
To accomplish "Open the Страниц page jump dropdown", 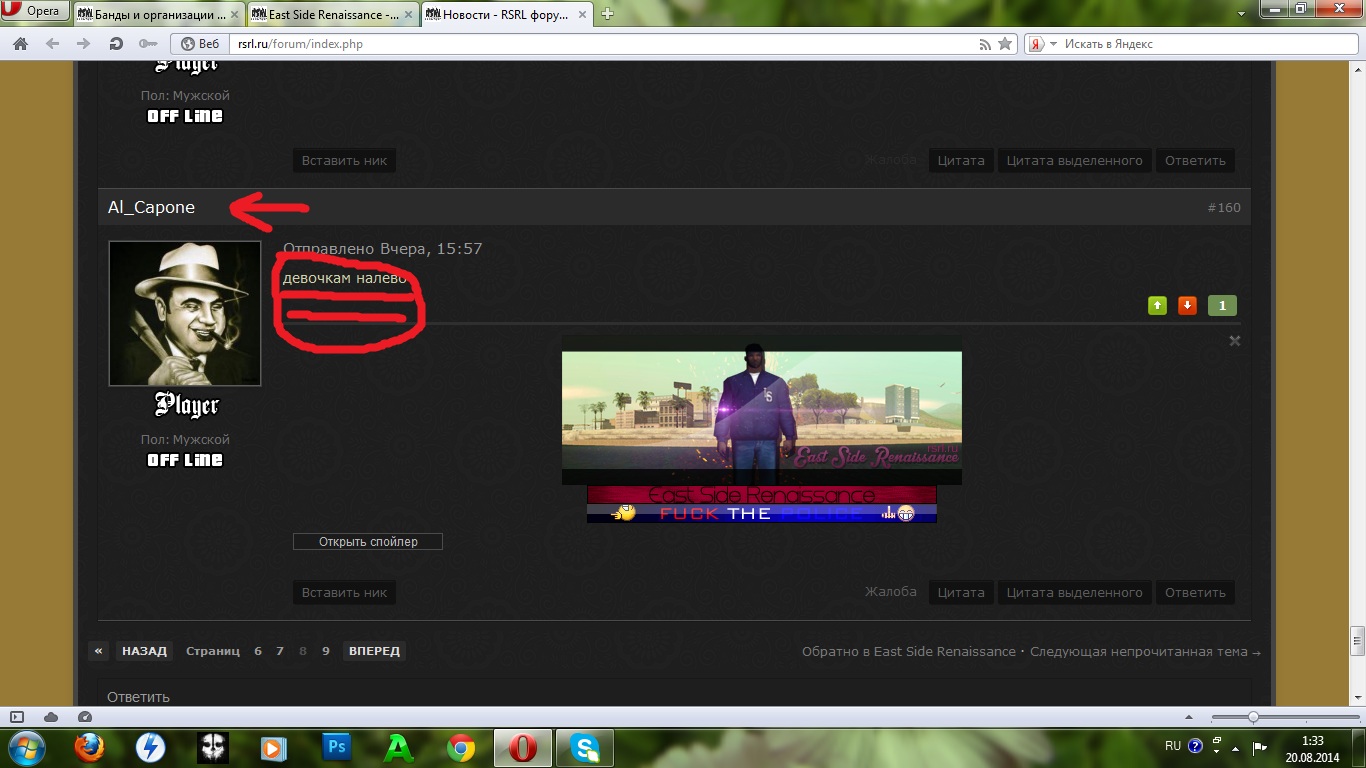I will point(213,651).
